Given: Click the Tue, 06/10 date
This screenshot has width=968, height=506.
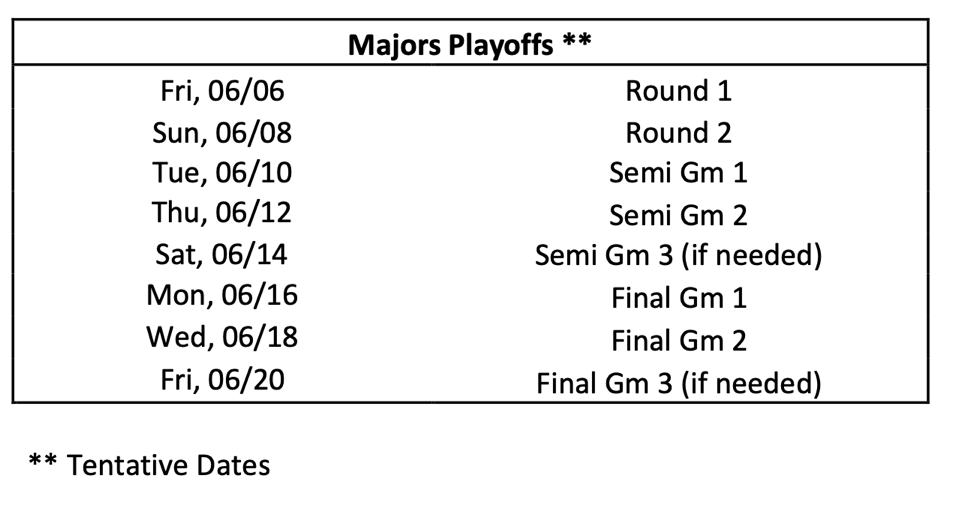Looking at the screenshot, I should click(222, 173).
